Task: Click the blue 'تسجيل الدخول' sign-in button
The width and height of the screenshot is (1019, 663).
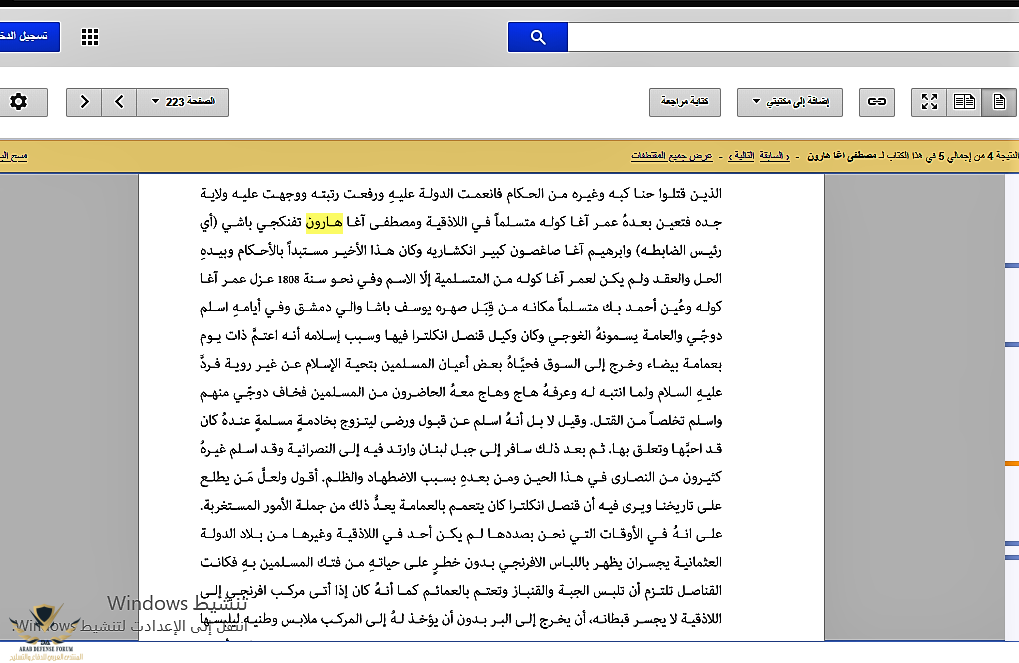Action: (x=29, y=37)
